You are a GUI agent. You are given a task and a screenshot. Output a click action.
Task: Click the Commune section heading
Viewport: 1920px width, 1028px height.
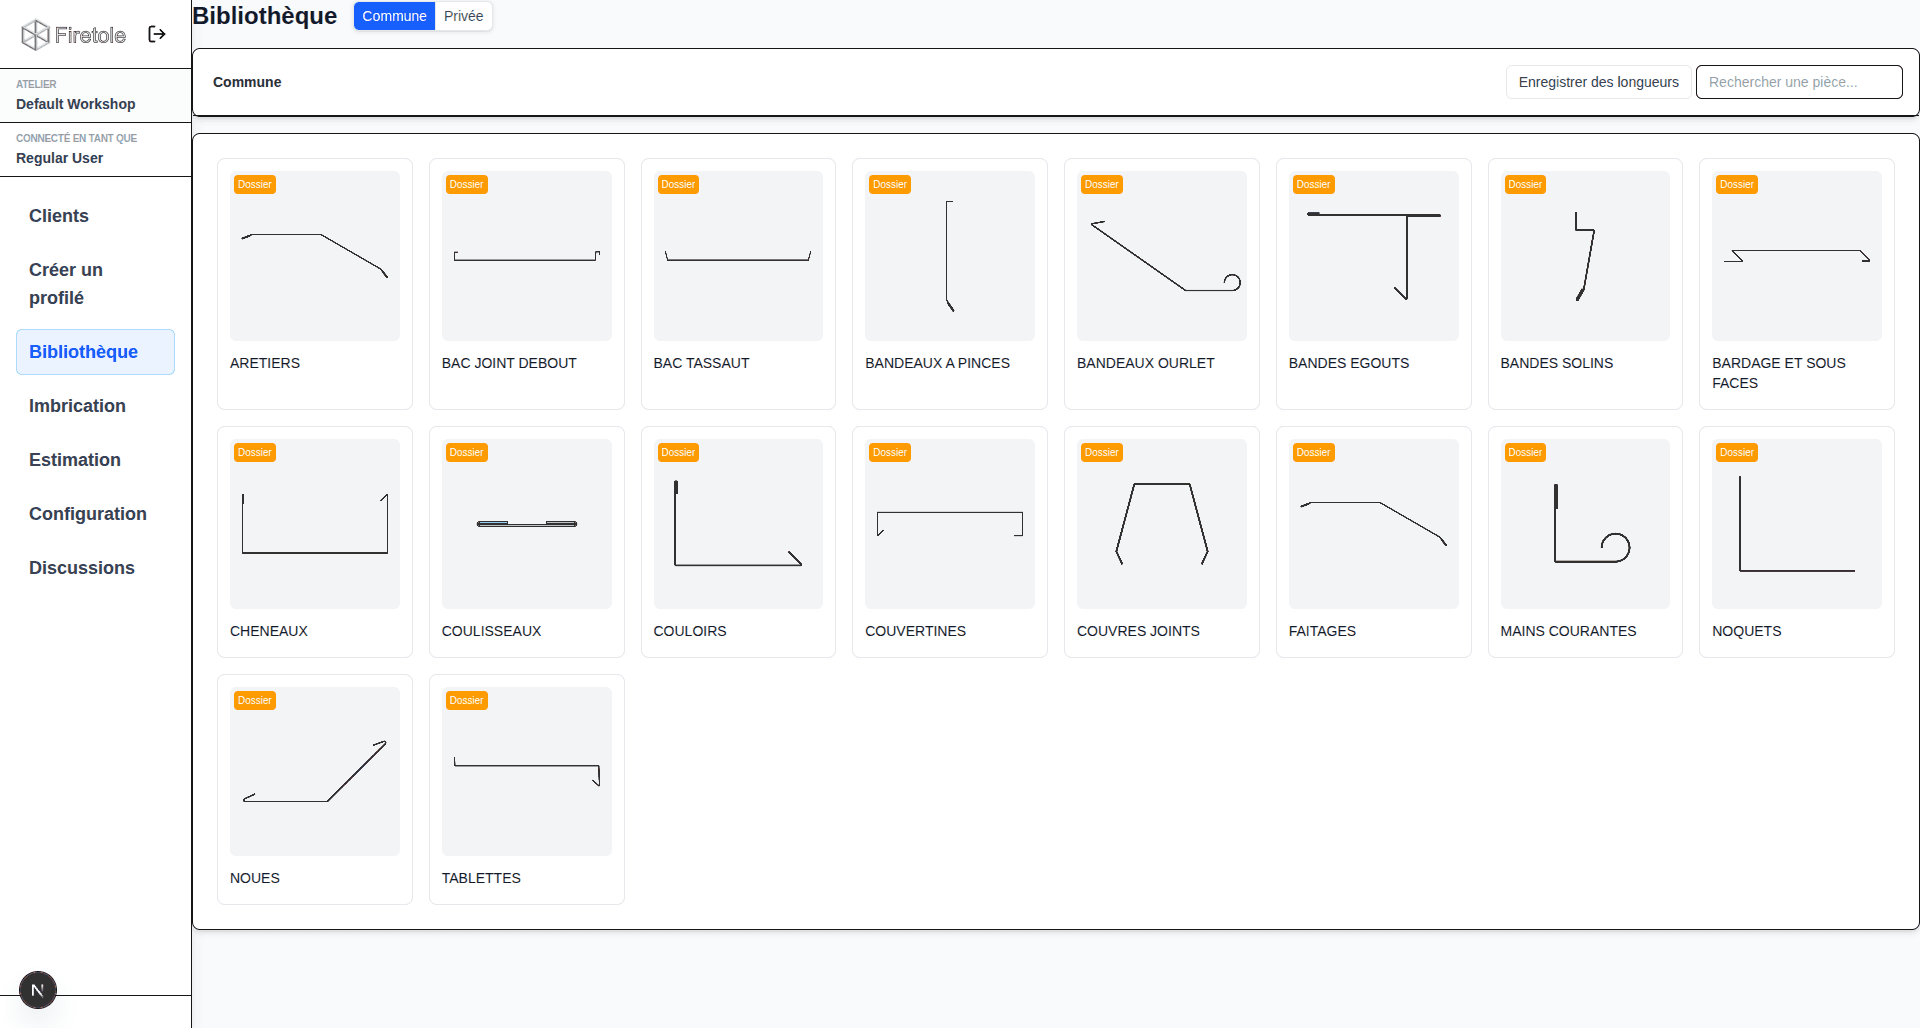(247, 82)
